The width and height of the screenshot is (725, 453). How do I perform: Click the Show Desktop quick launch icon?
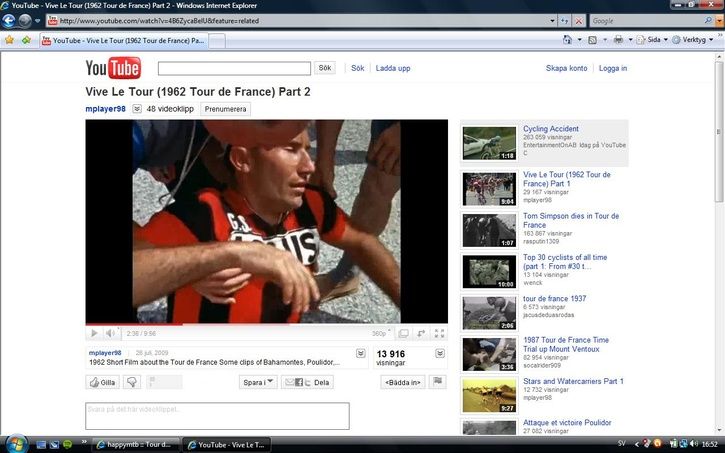point(41,445)
